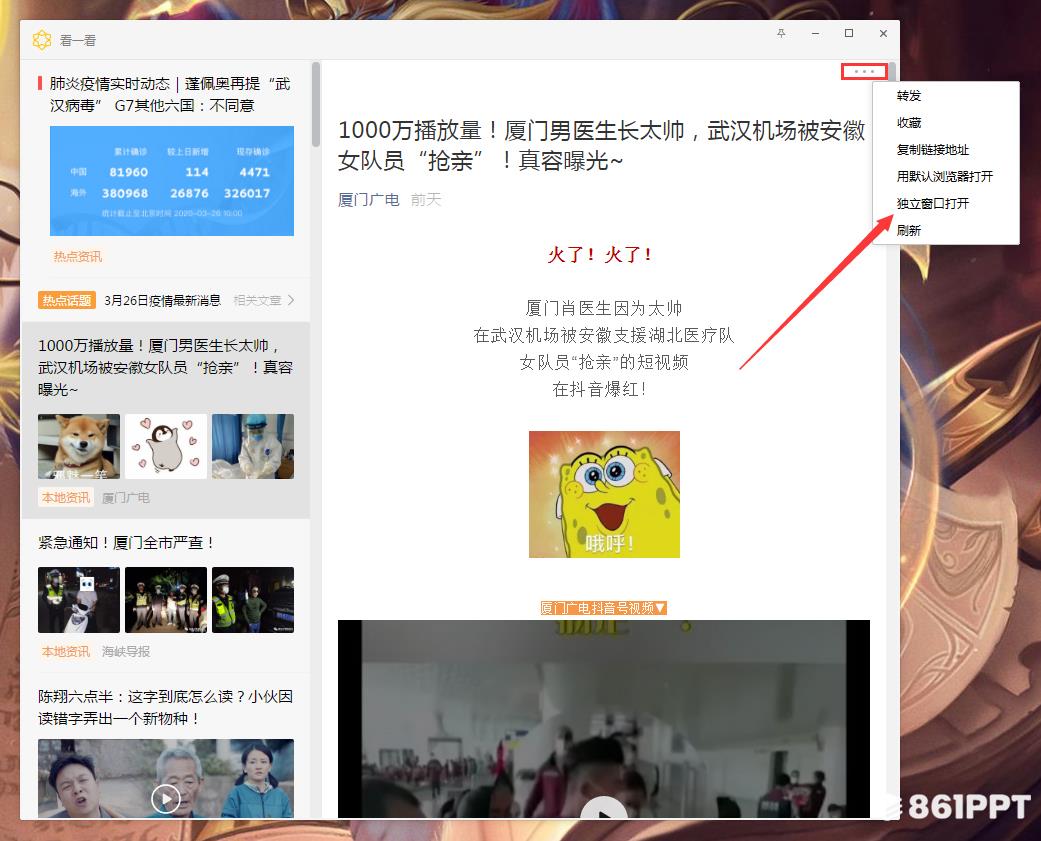Viewport: 1041px width, 841px height.
Task: Open the blue epidemic statistics image
Action: (x=172, y=181)
